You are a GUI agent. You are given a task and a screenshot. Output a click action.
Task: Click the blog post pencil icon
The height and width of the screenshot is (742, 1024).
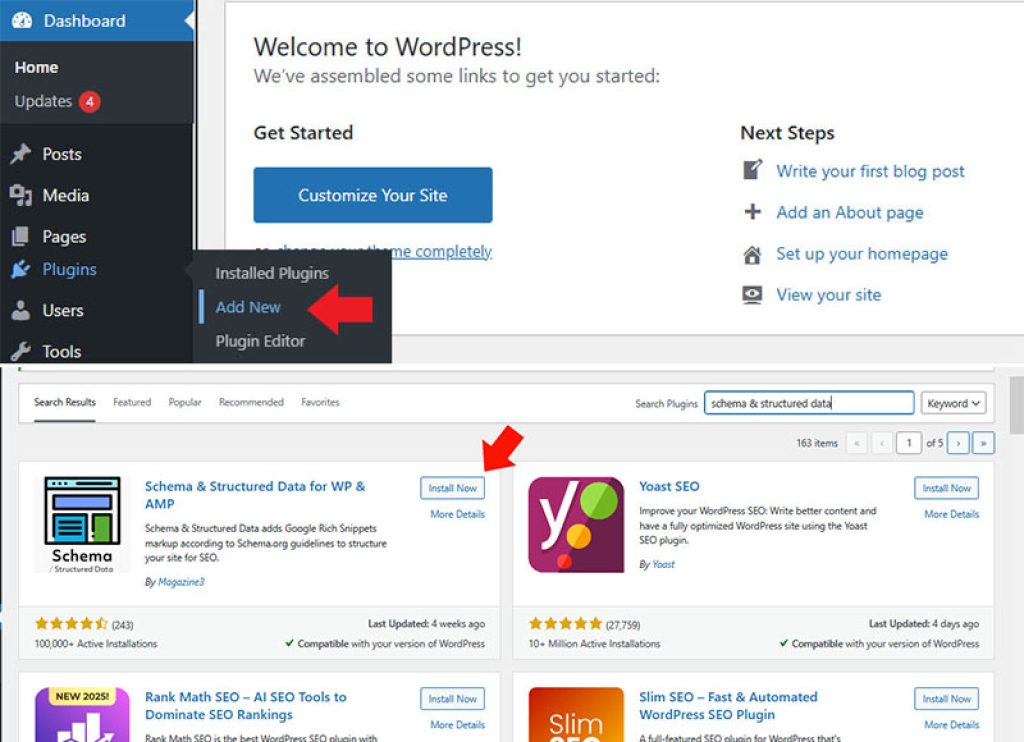pos(752,170)
